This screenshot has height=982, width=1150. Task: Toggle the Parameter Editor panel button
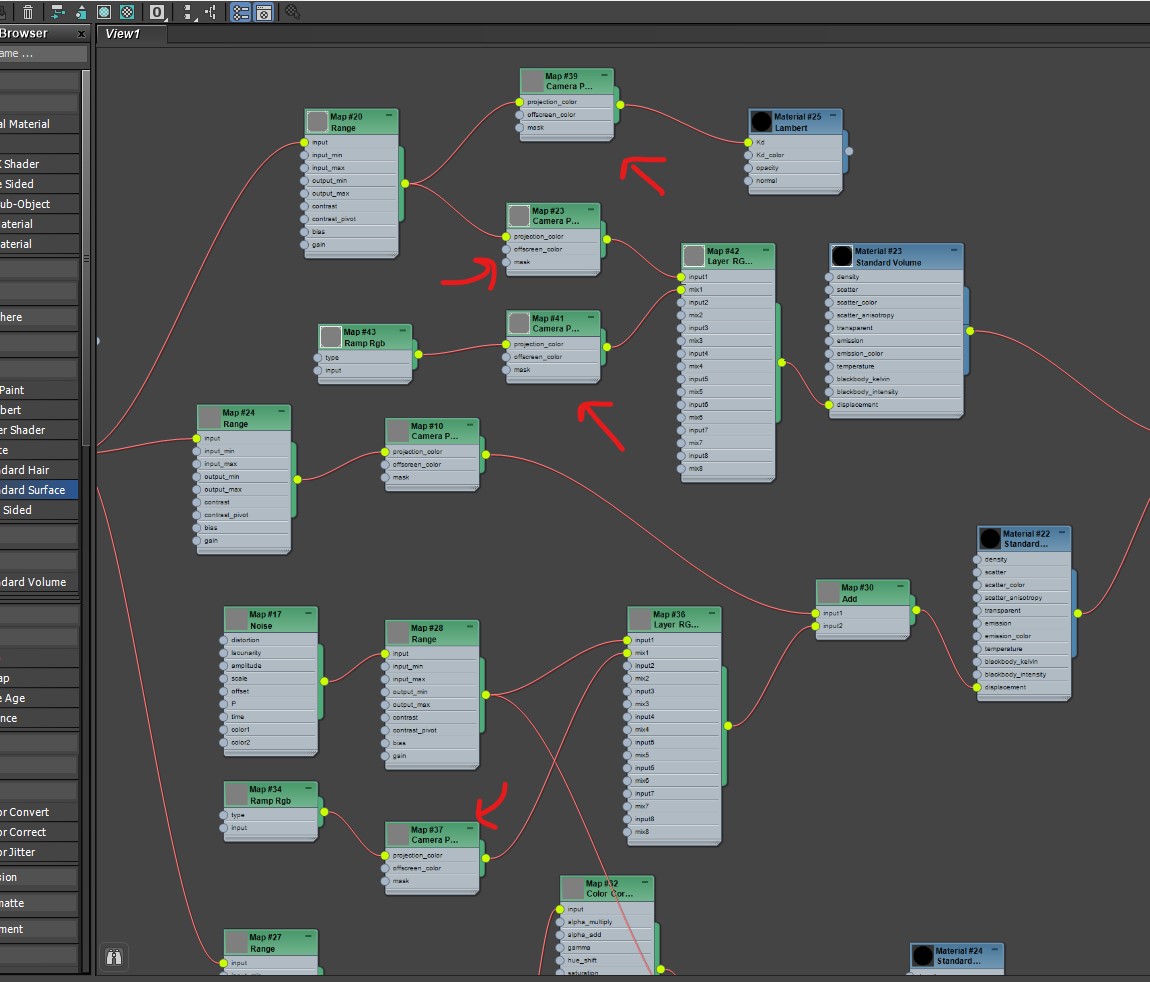[x=263, y=12]
